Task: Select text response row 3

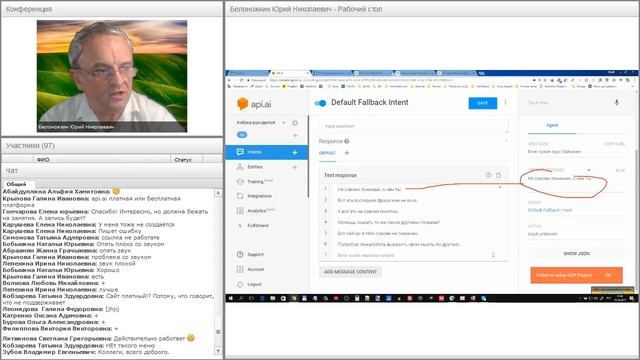Action: [413, 211]
